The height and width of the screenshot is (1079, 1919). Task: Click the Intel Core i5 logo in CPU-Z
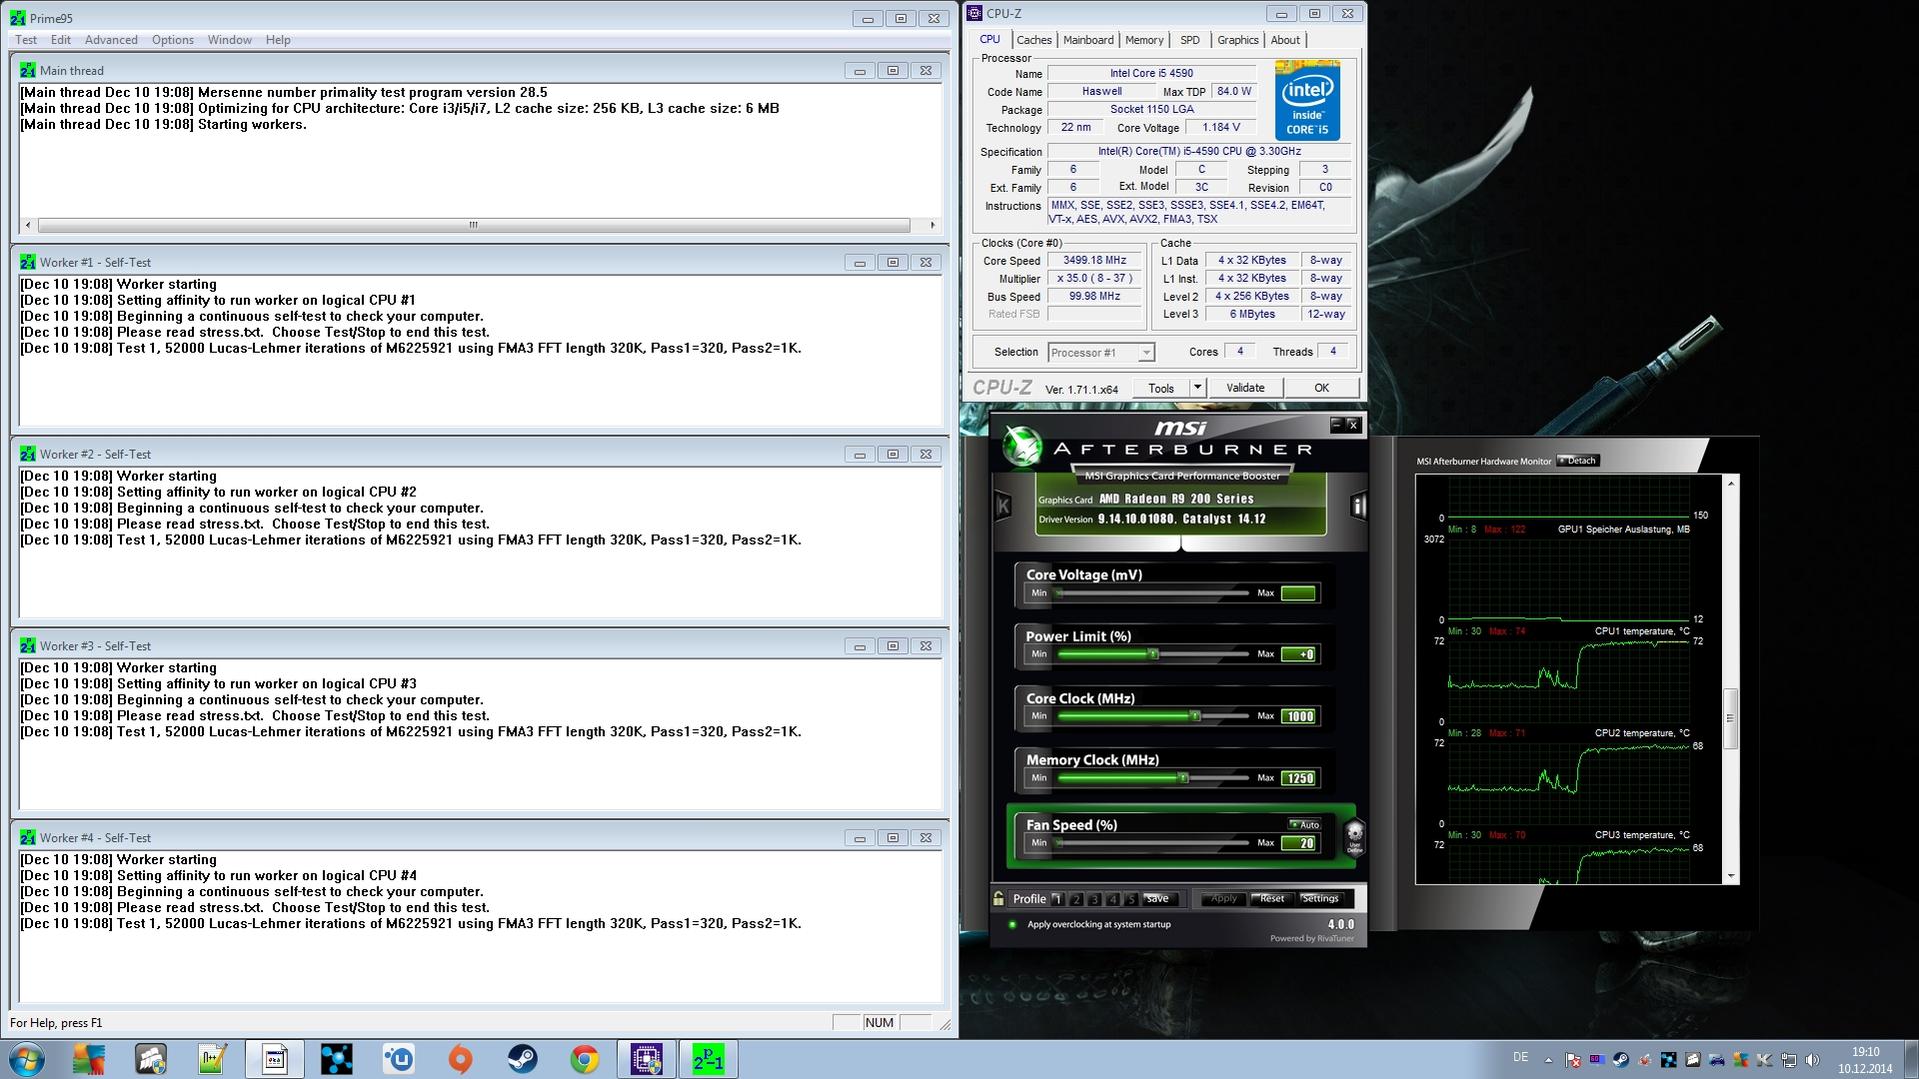(1306, 101)
